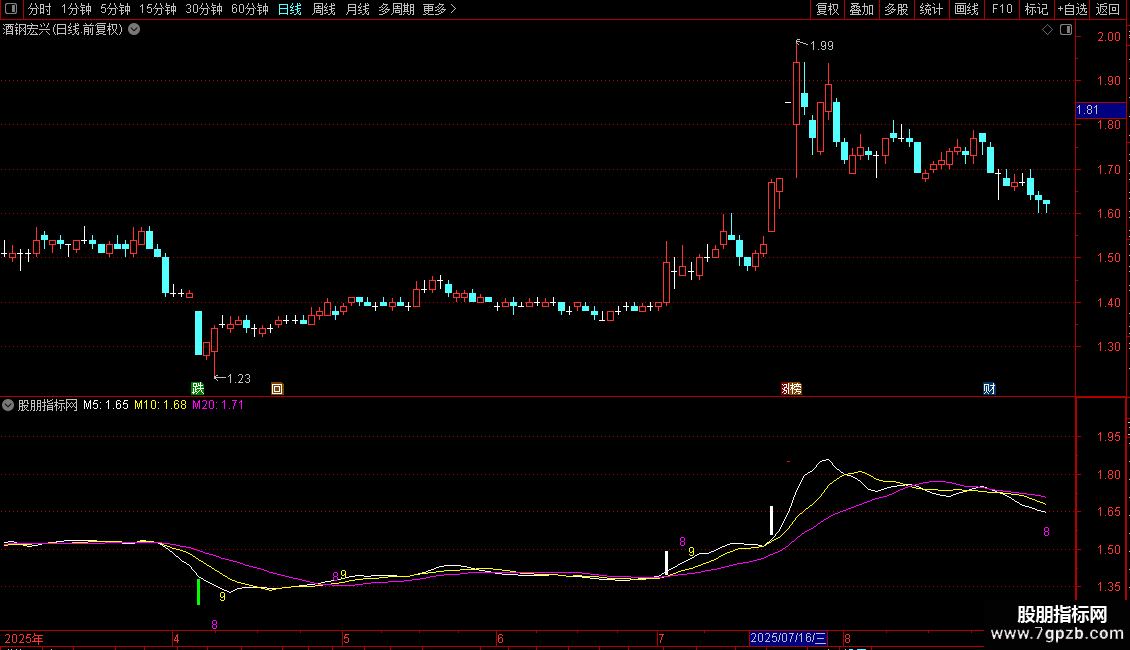Click the 2.00 price axis label
This screenshot has height=650, width=1130.
(x=1108, y=37)
